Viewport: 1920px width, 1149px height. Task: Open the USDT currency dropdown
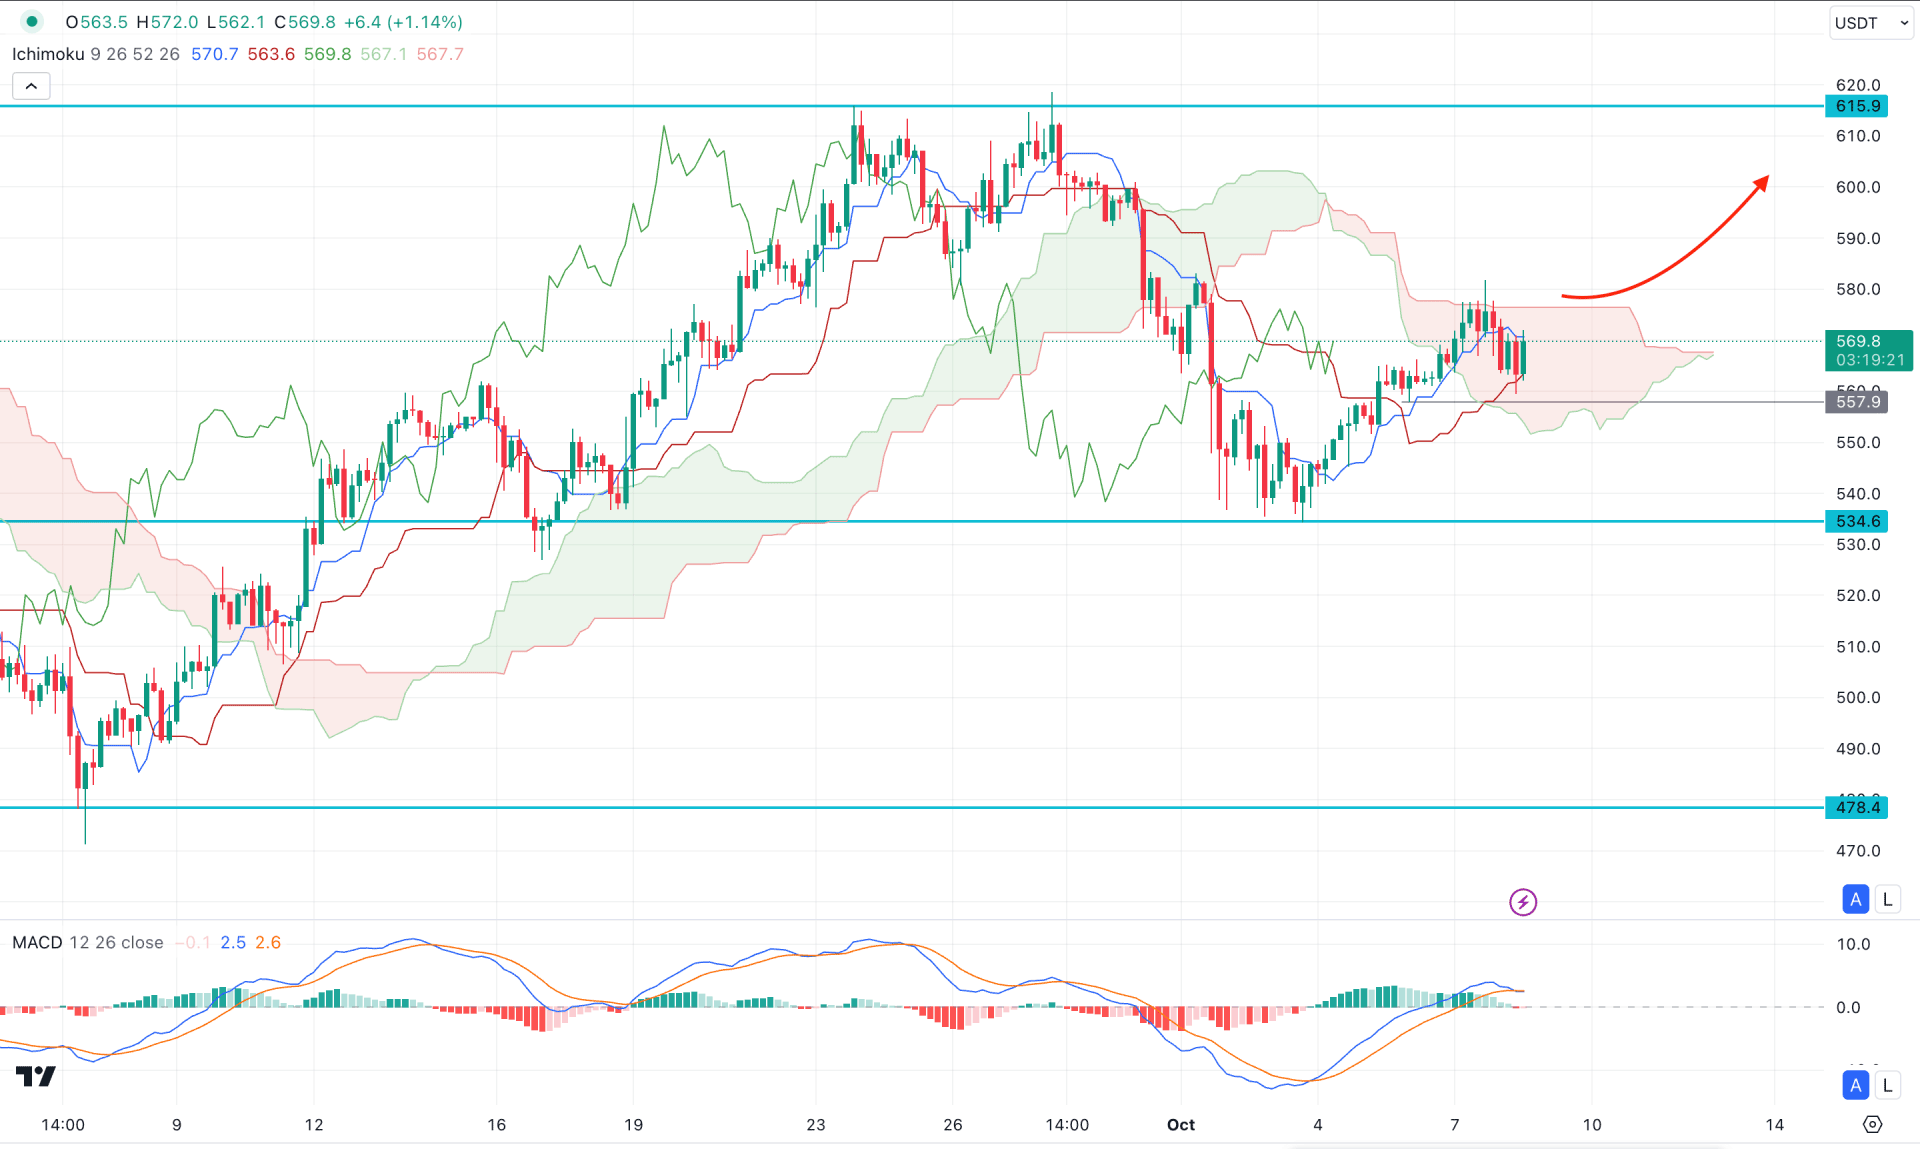pos(1870,22)
